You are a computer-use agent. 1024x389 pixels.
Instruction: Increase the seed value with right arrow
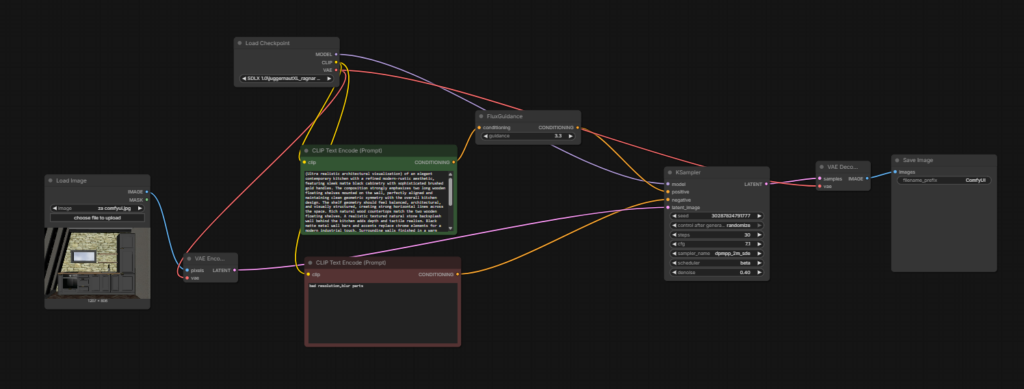coord(759,215)
